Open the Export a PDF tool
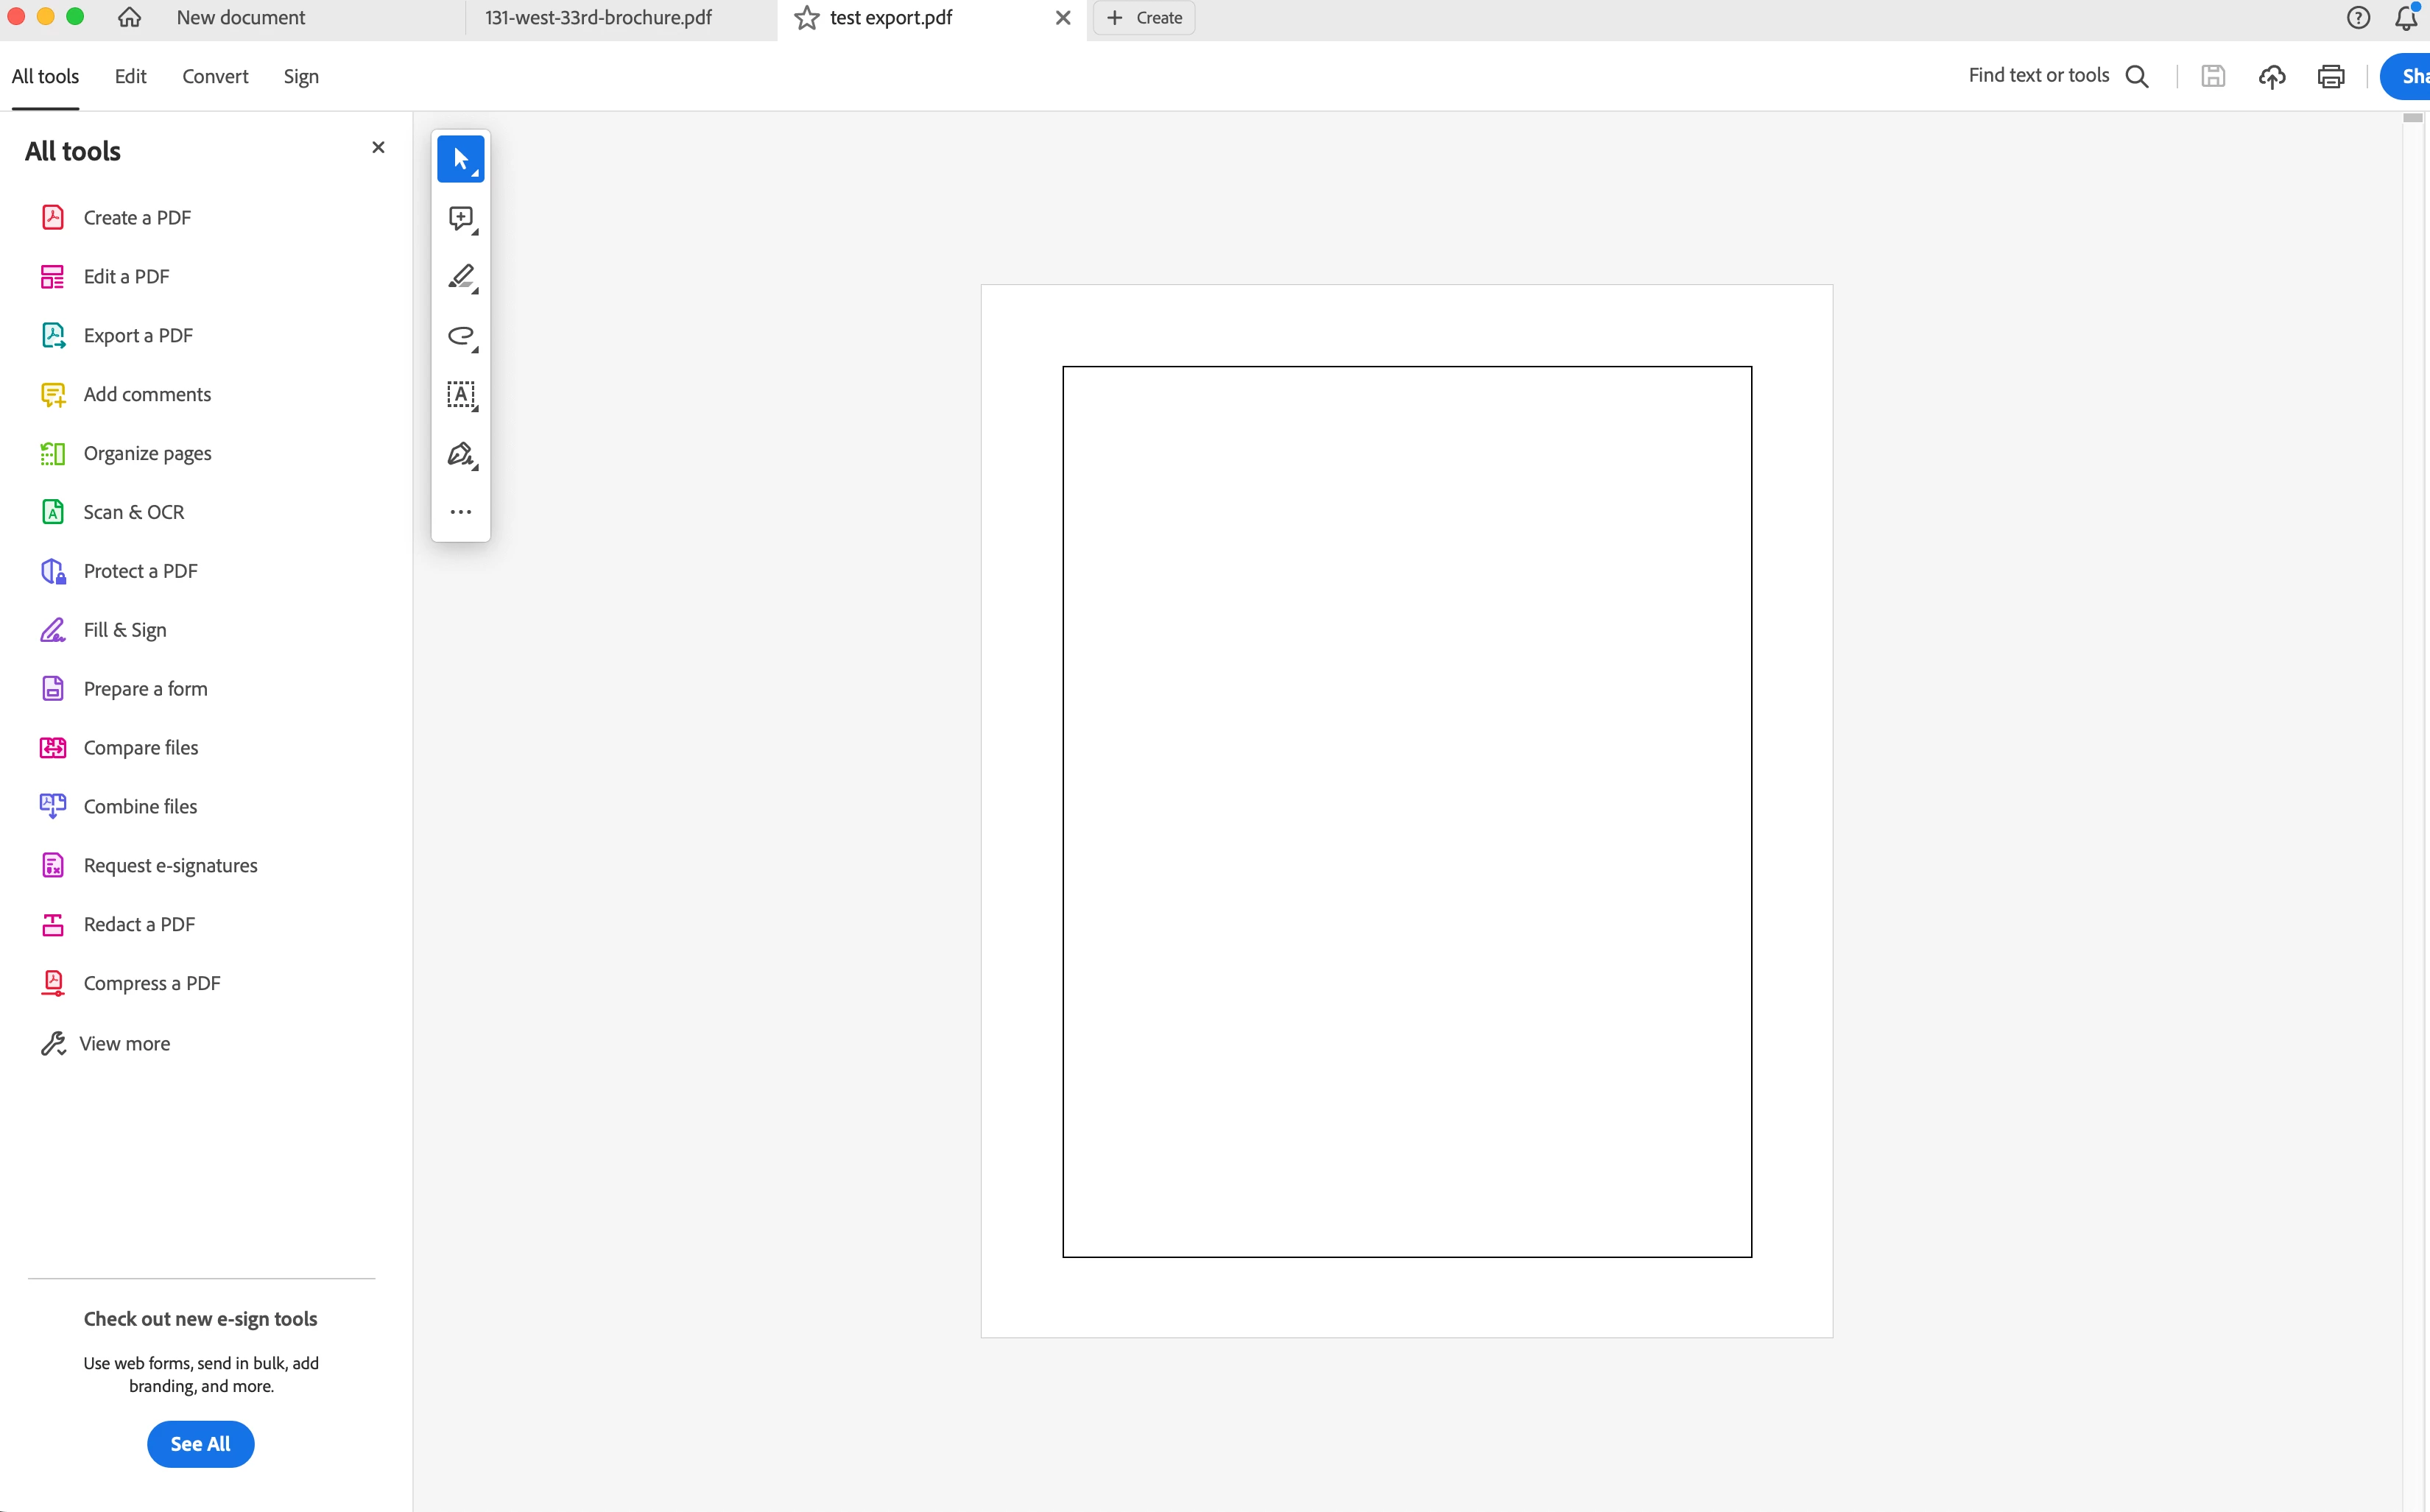This screenshot has height=1512, width=2430. click(138, 336)
